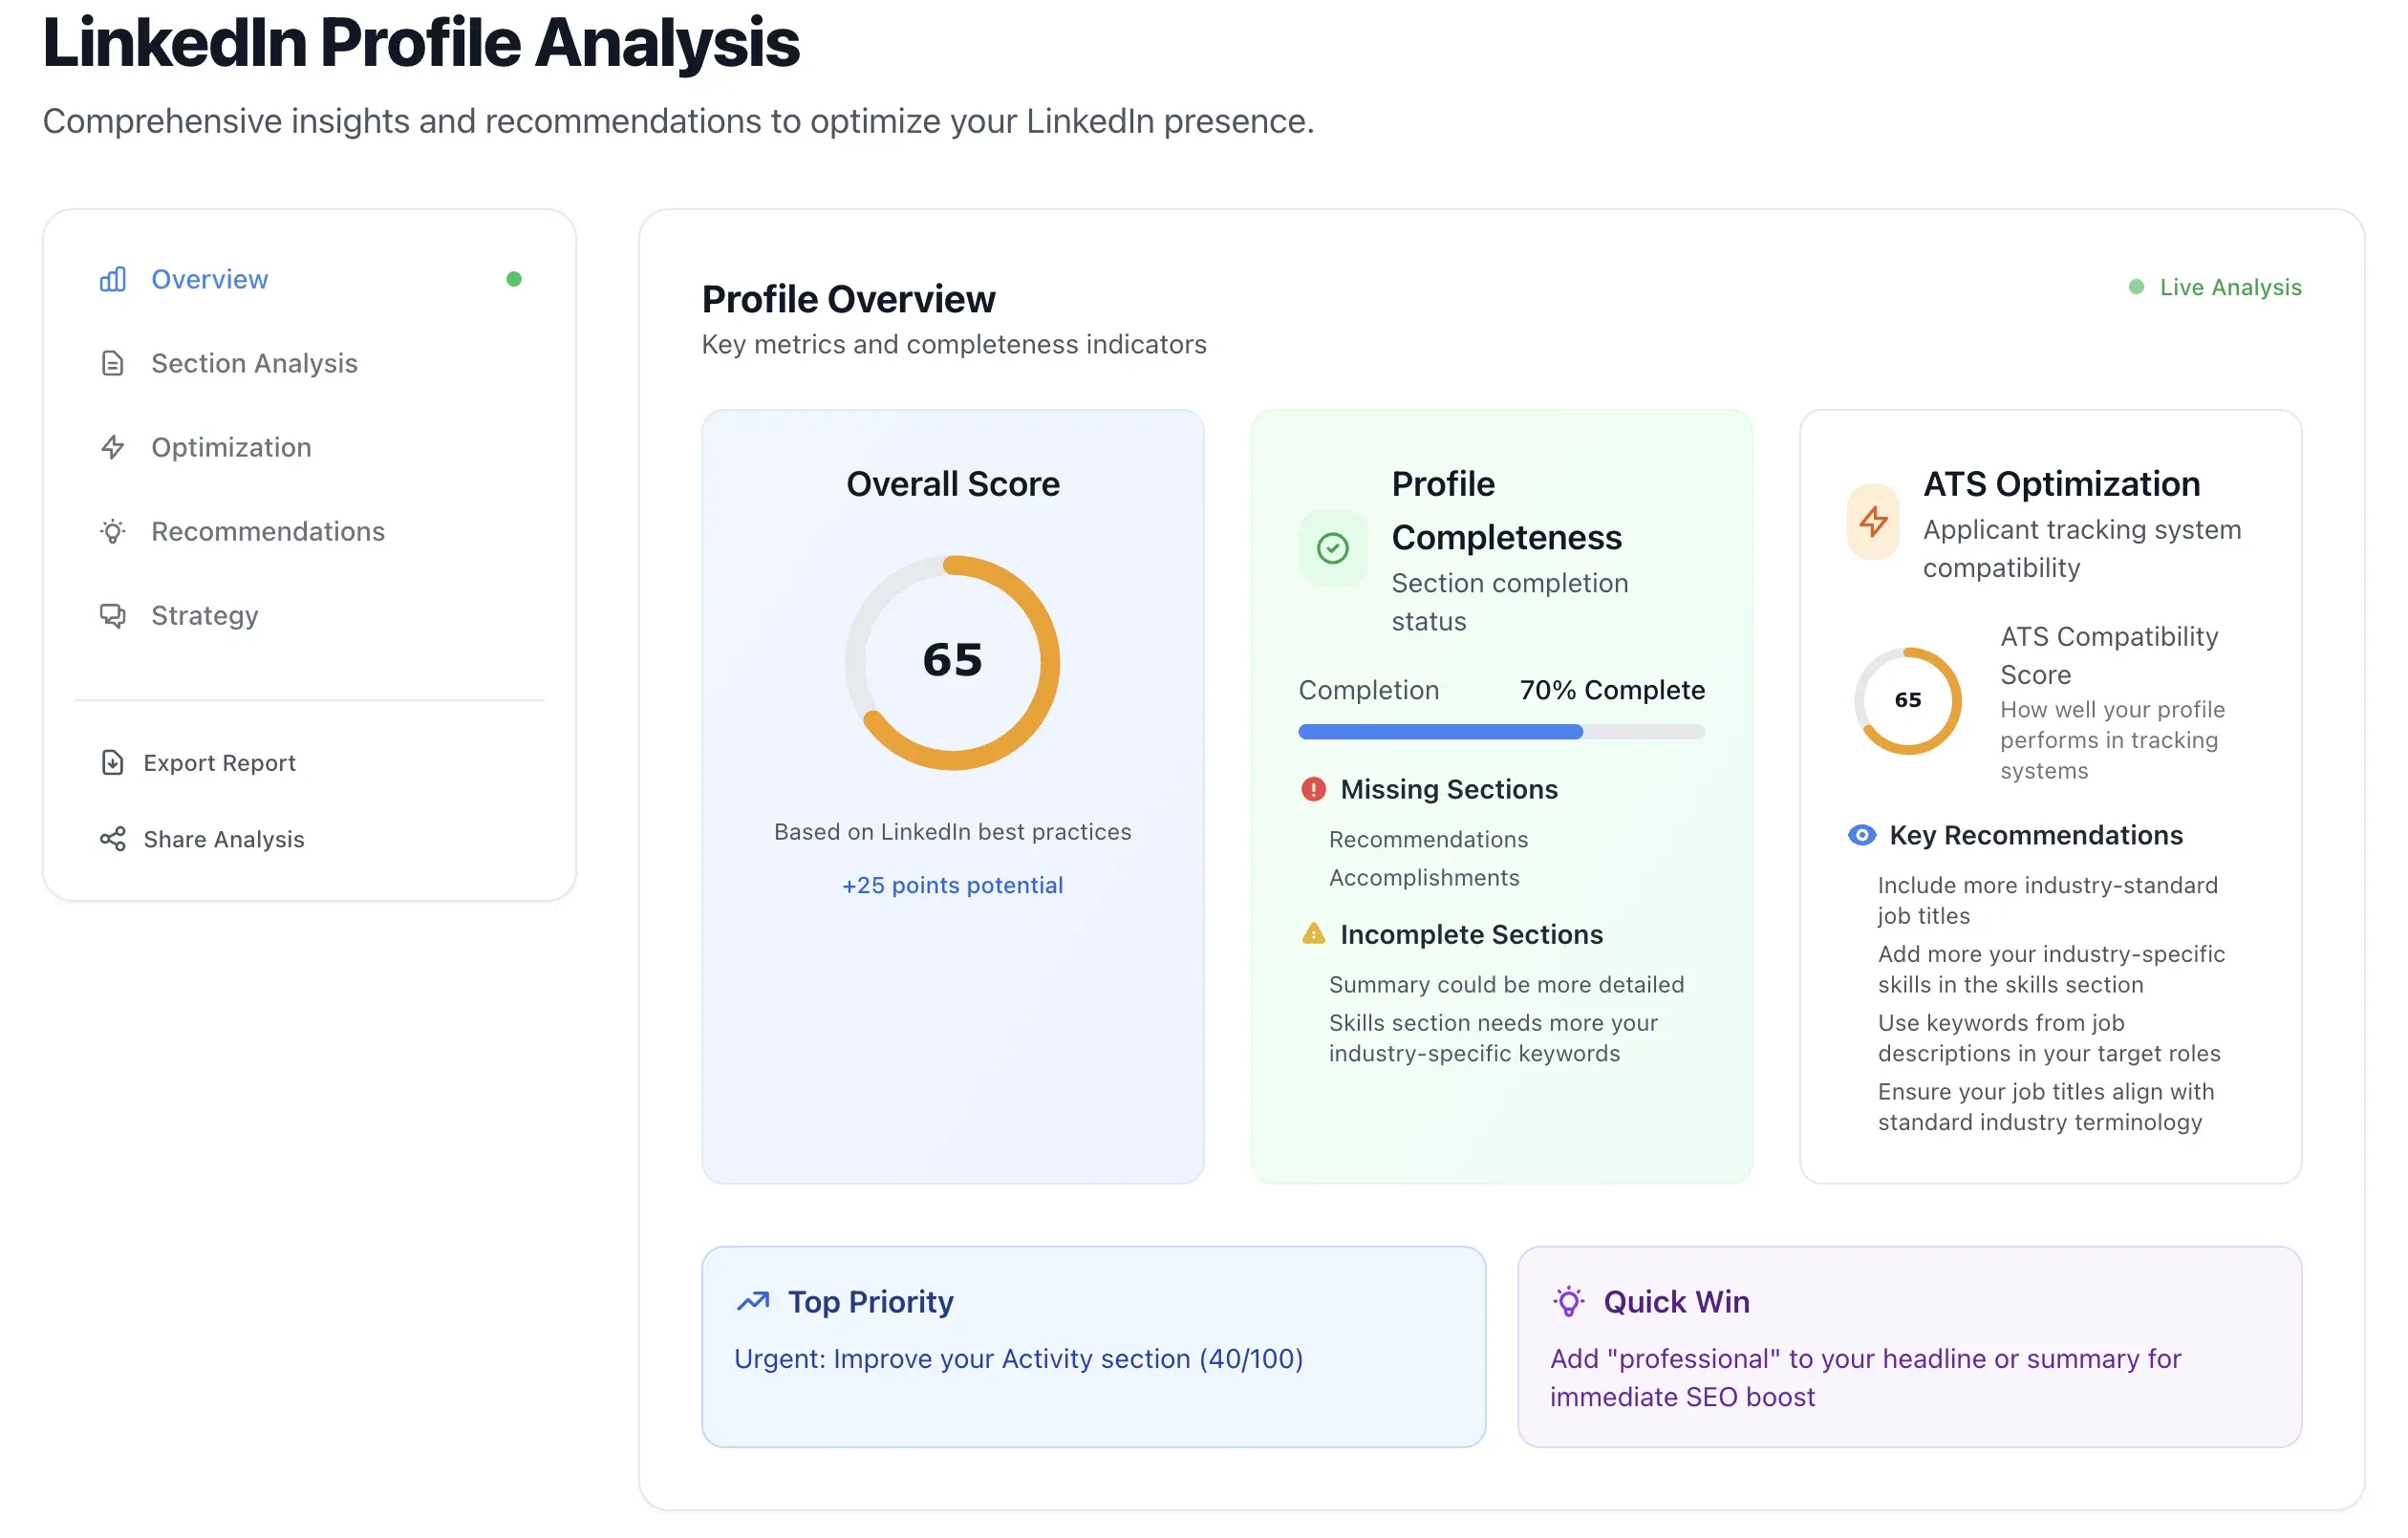The width and height of the screenshot is (2408, 1538).
Task: Click the Overall Score circular gauge
Action: click(952, 662)
